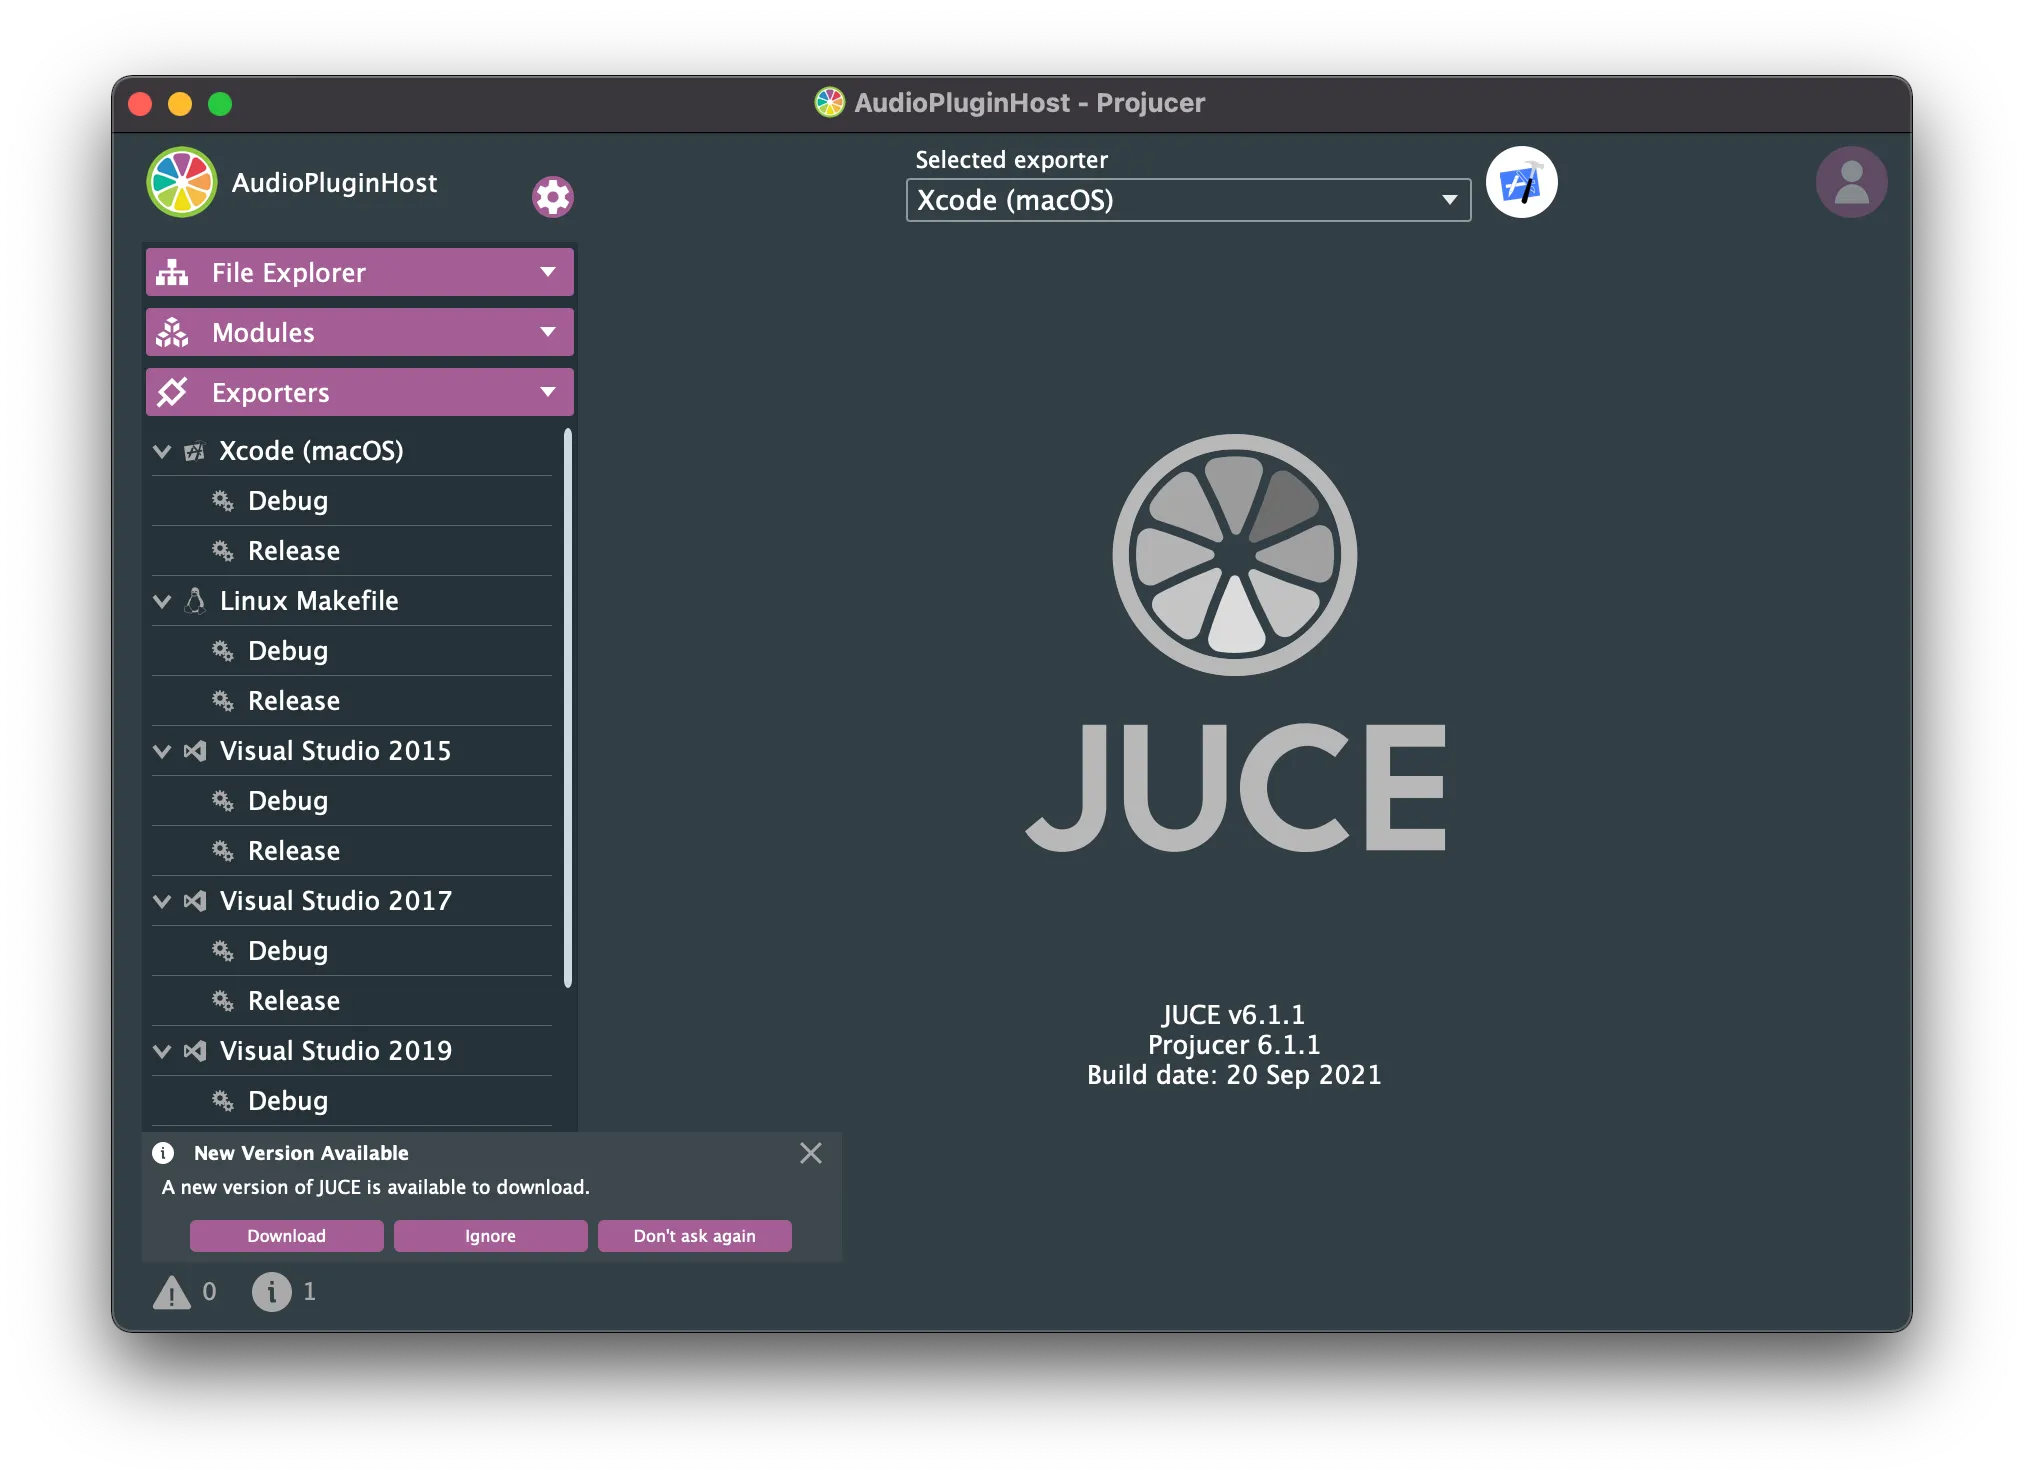
Task: Click the Xcode save-and-open icon
Action: pyautogui.click(x=1521, y=183)
